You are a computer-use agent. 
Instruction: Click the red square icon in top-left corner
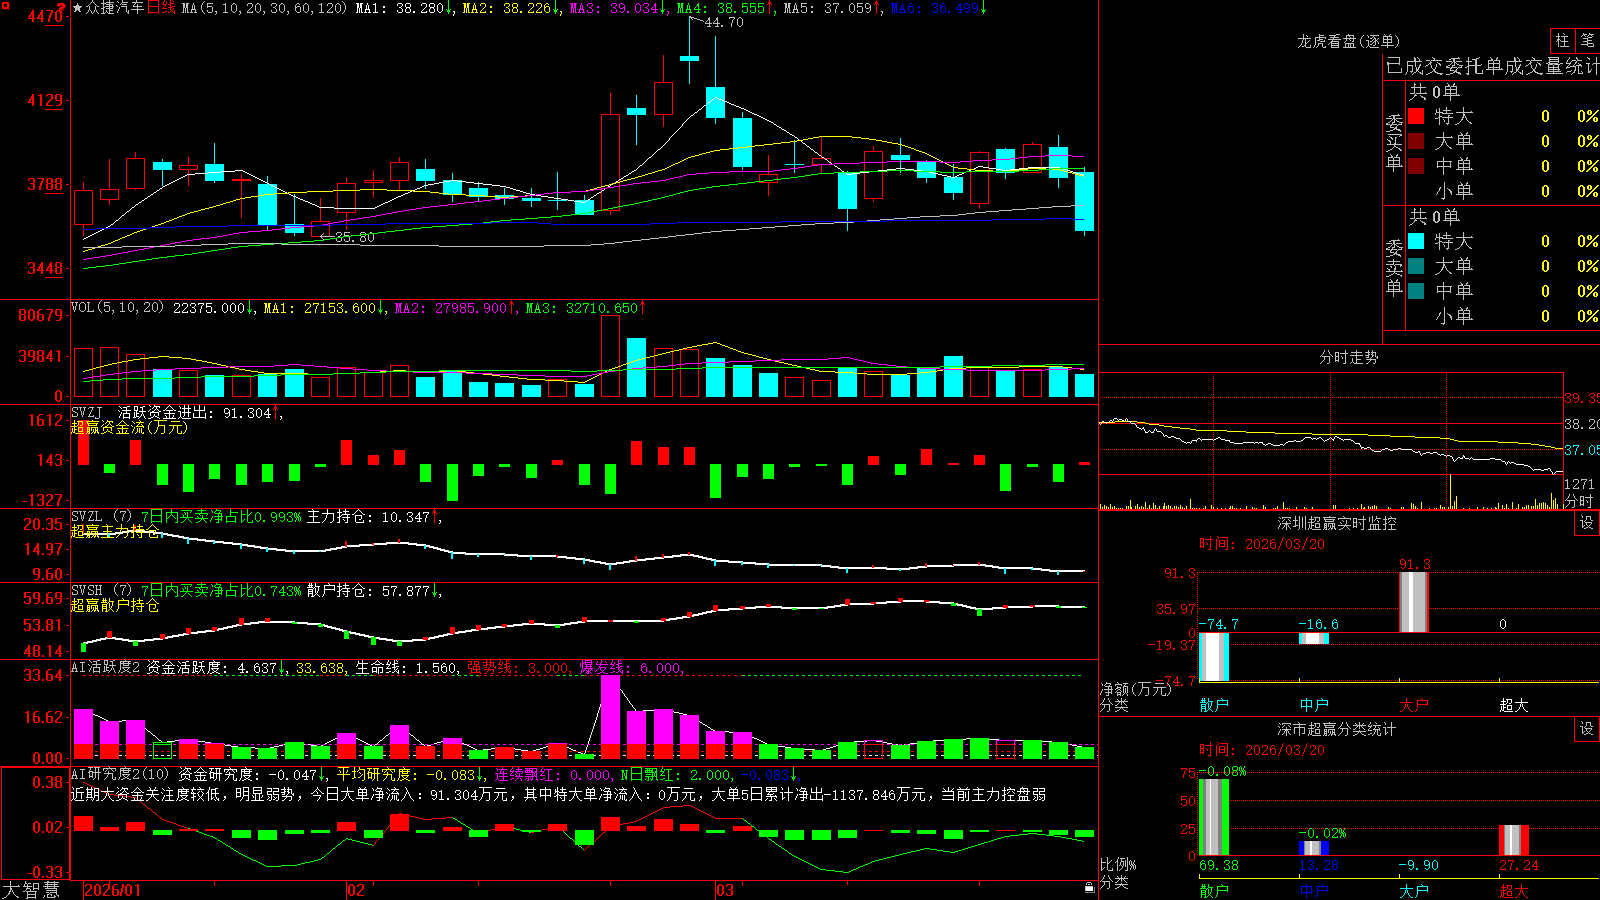(x=6, y=5)
